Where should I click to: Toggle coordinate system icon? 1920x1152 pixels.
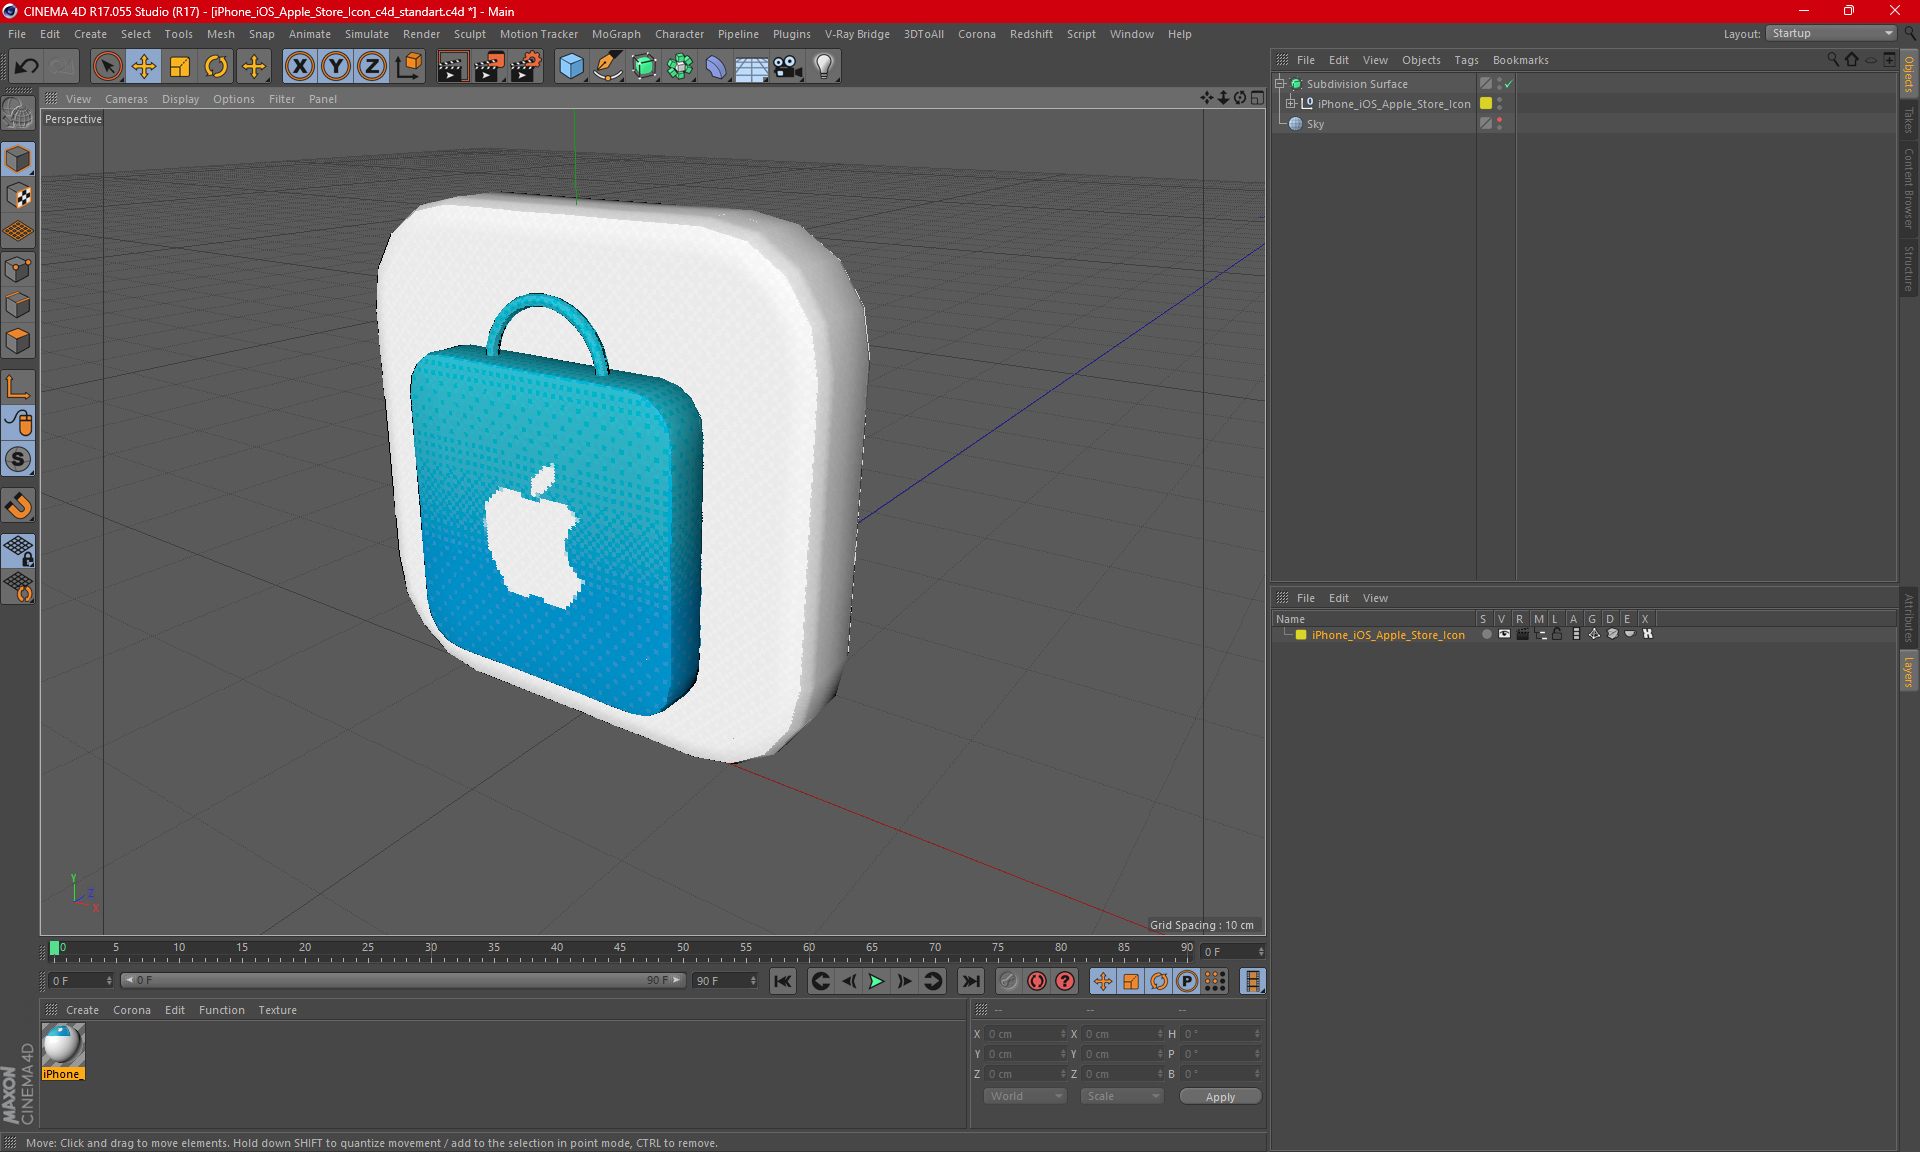point(409,67)
